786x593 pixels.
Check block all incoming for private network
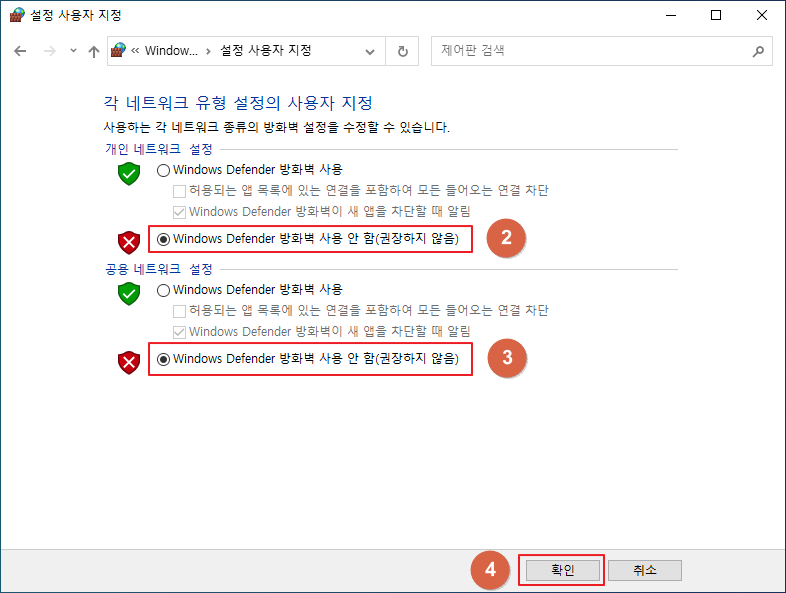tap(179, 191)
